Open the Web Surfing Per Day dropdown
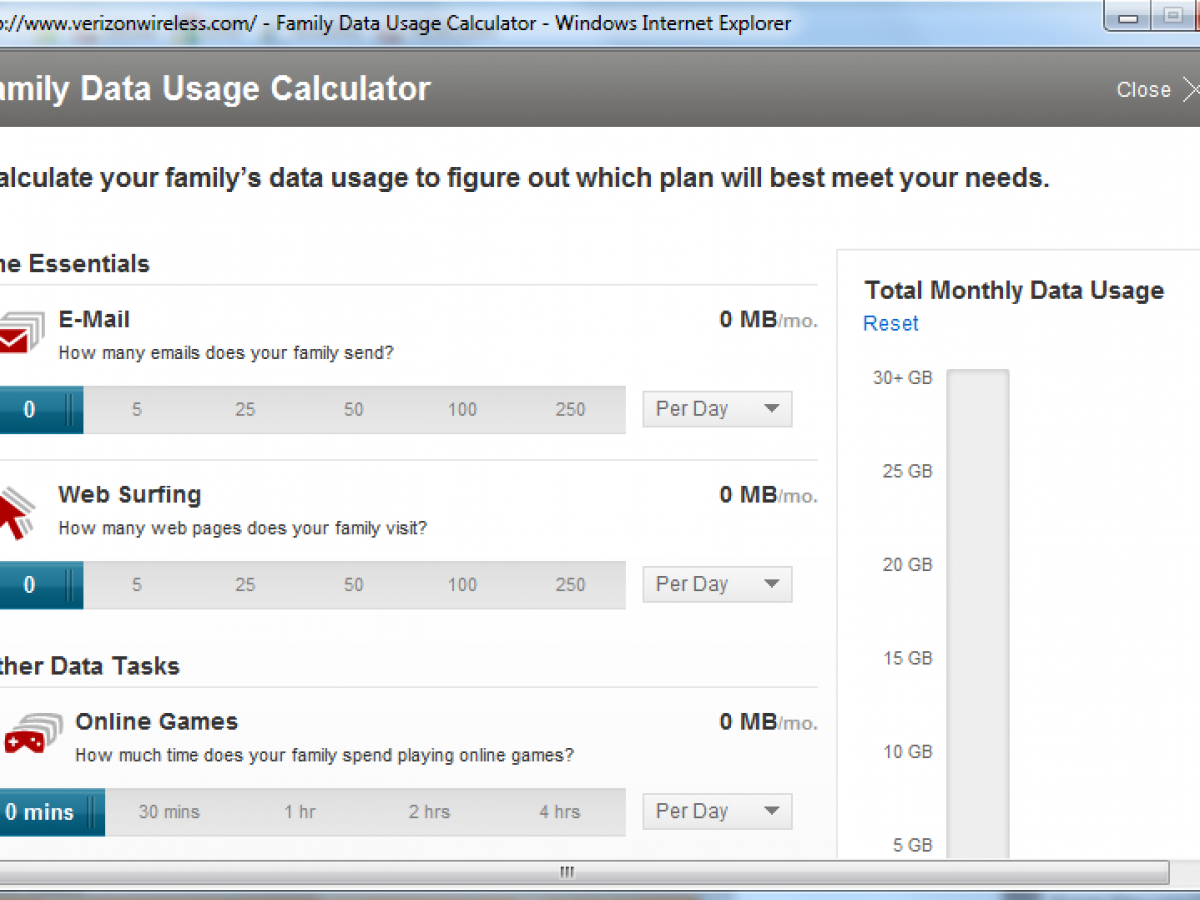The image size is (1200, 900). [x=717, y=585]
